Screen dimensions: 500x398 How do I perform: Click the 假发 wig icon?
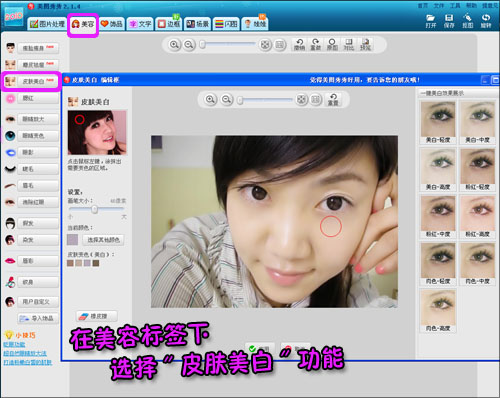[10, 223]
